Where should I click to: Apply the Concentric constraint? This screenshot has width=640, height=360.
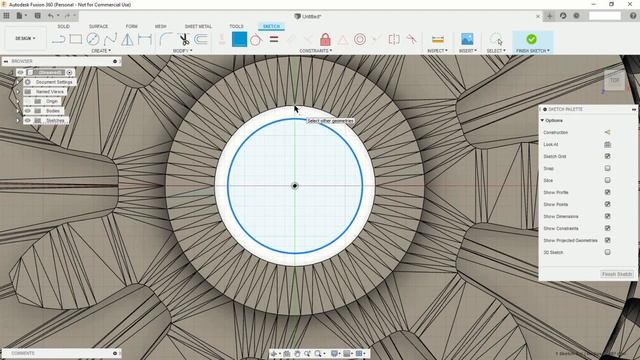(360, 39)
